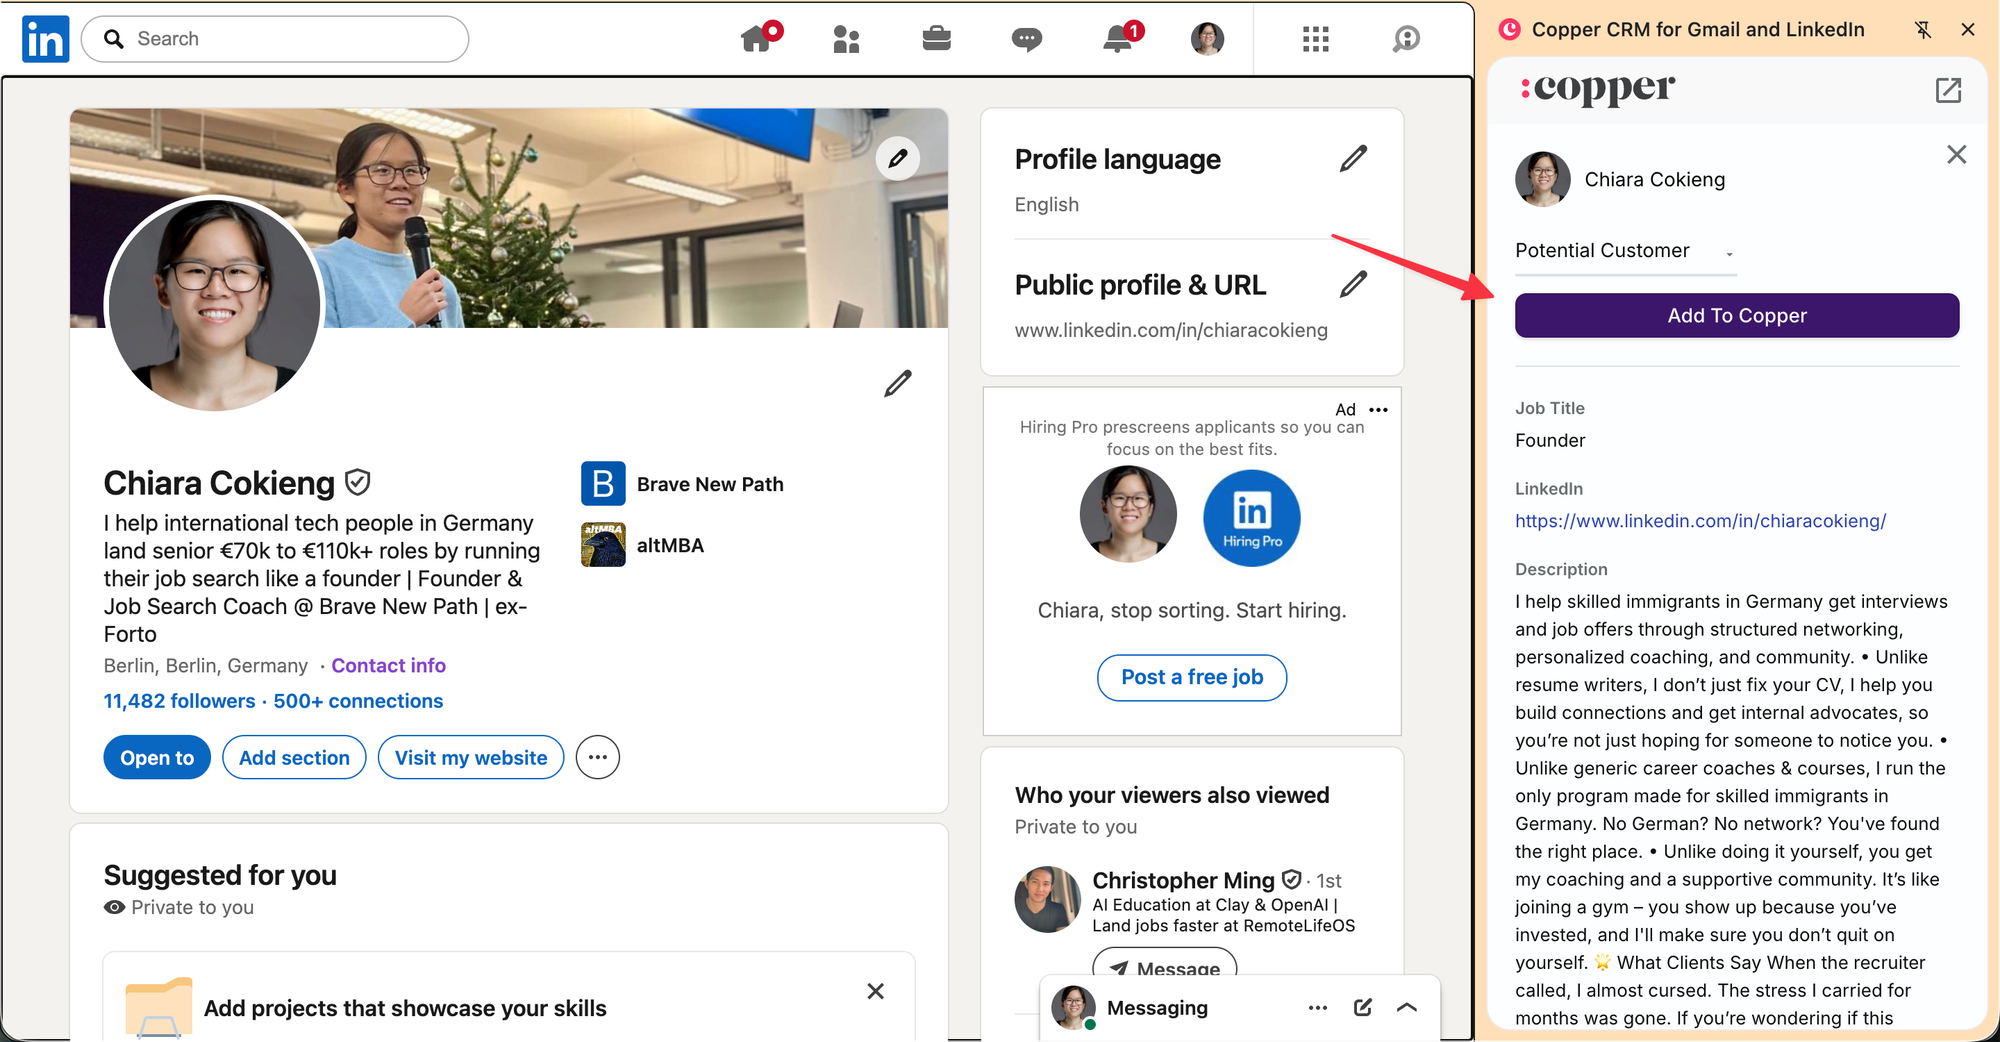View 11,482 followers
This screenshot has width=2000, height=1042.
(180, 701)
